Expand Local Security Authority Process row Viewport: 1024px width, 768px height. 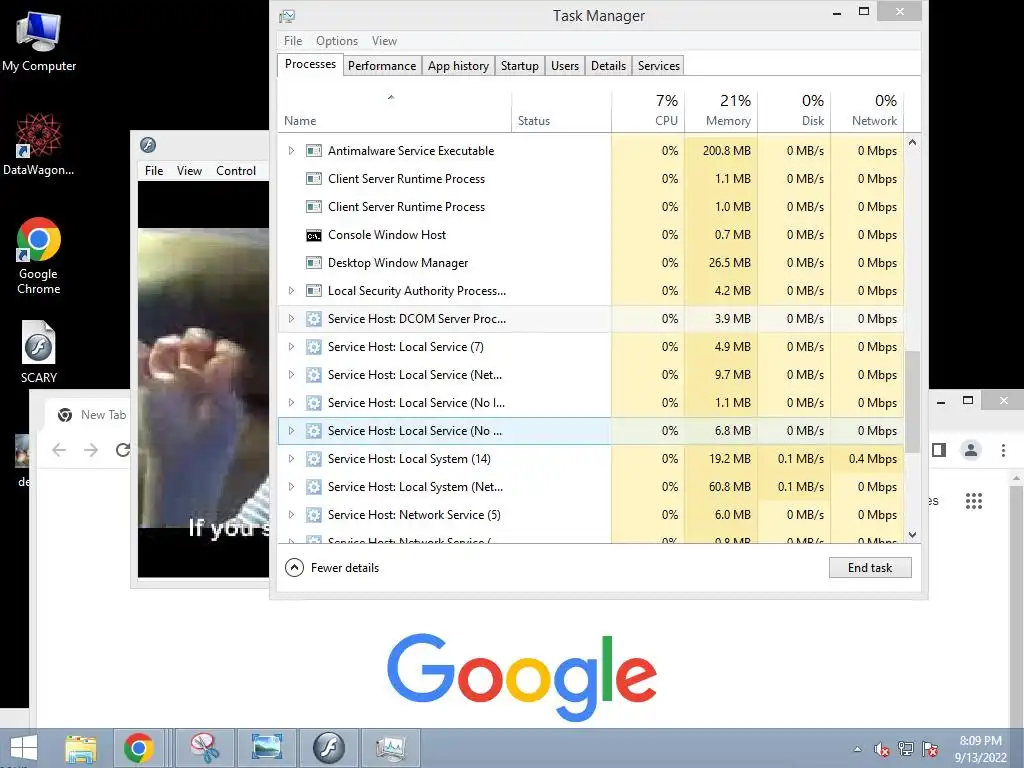coord(291,291)
